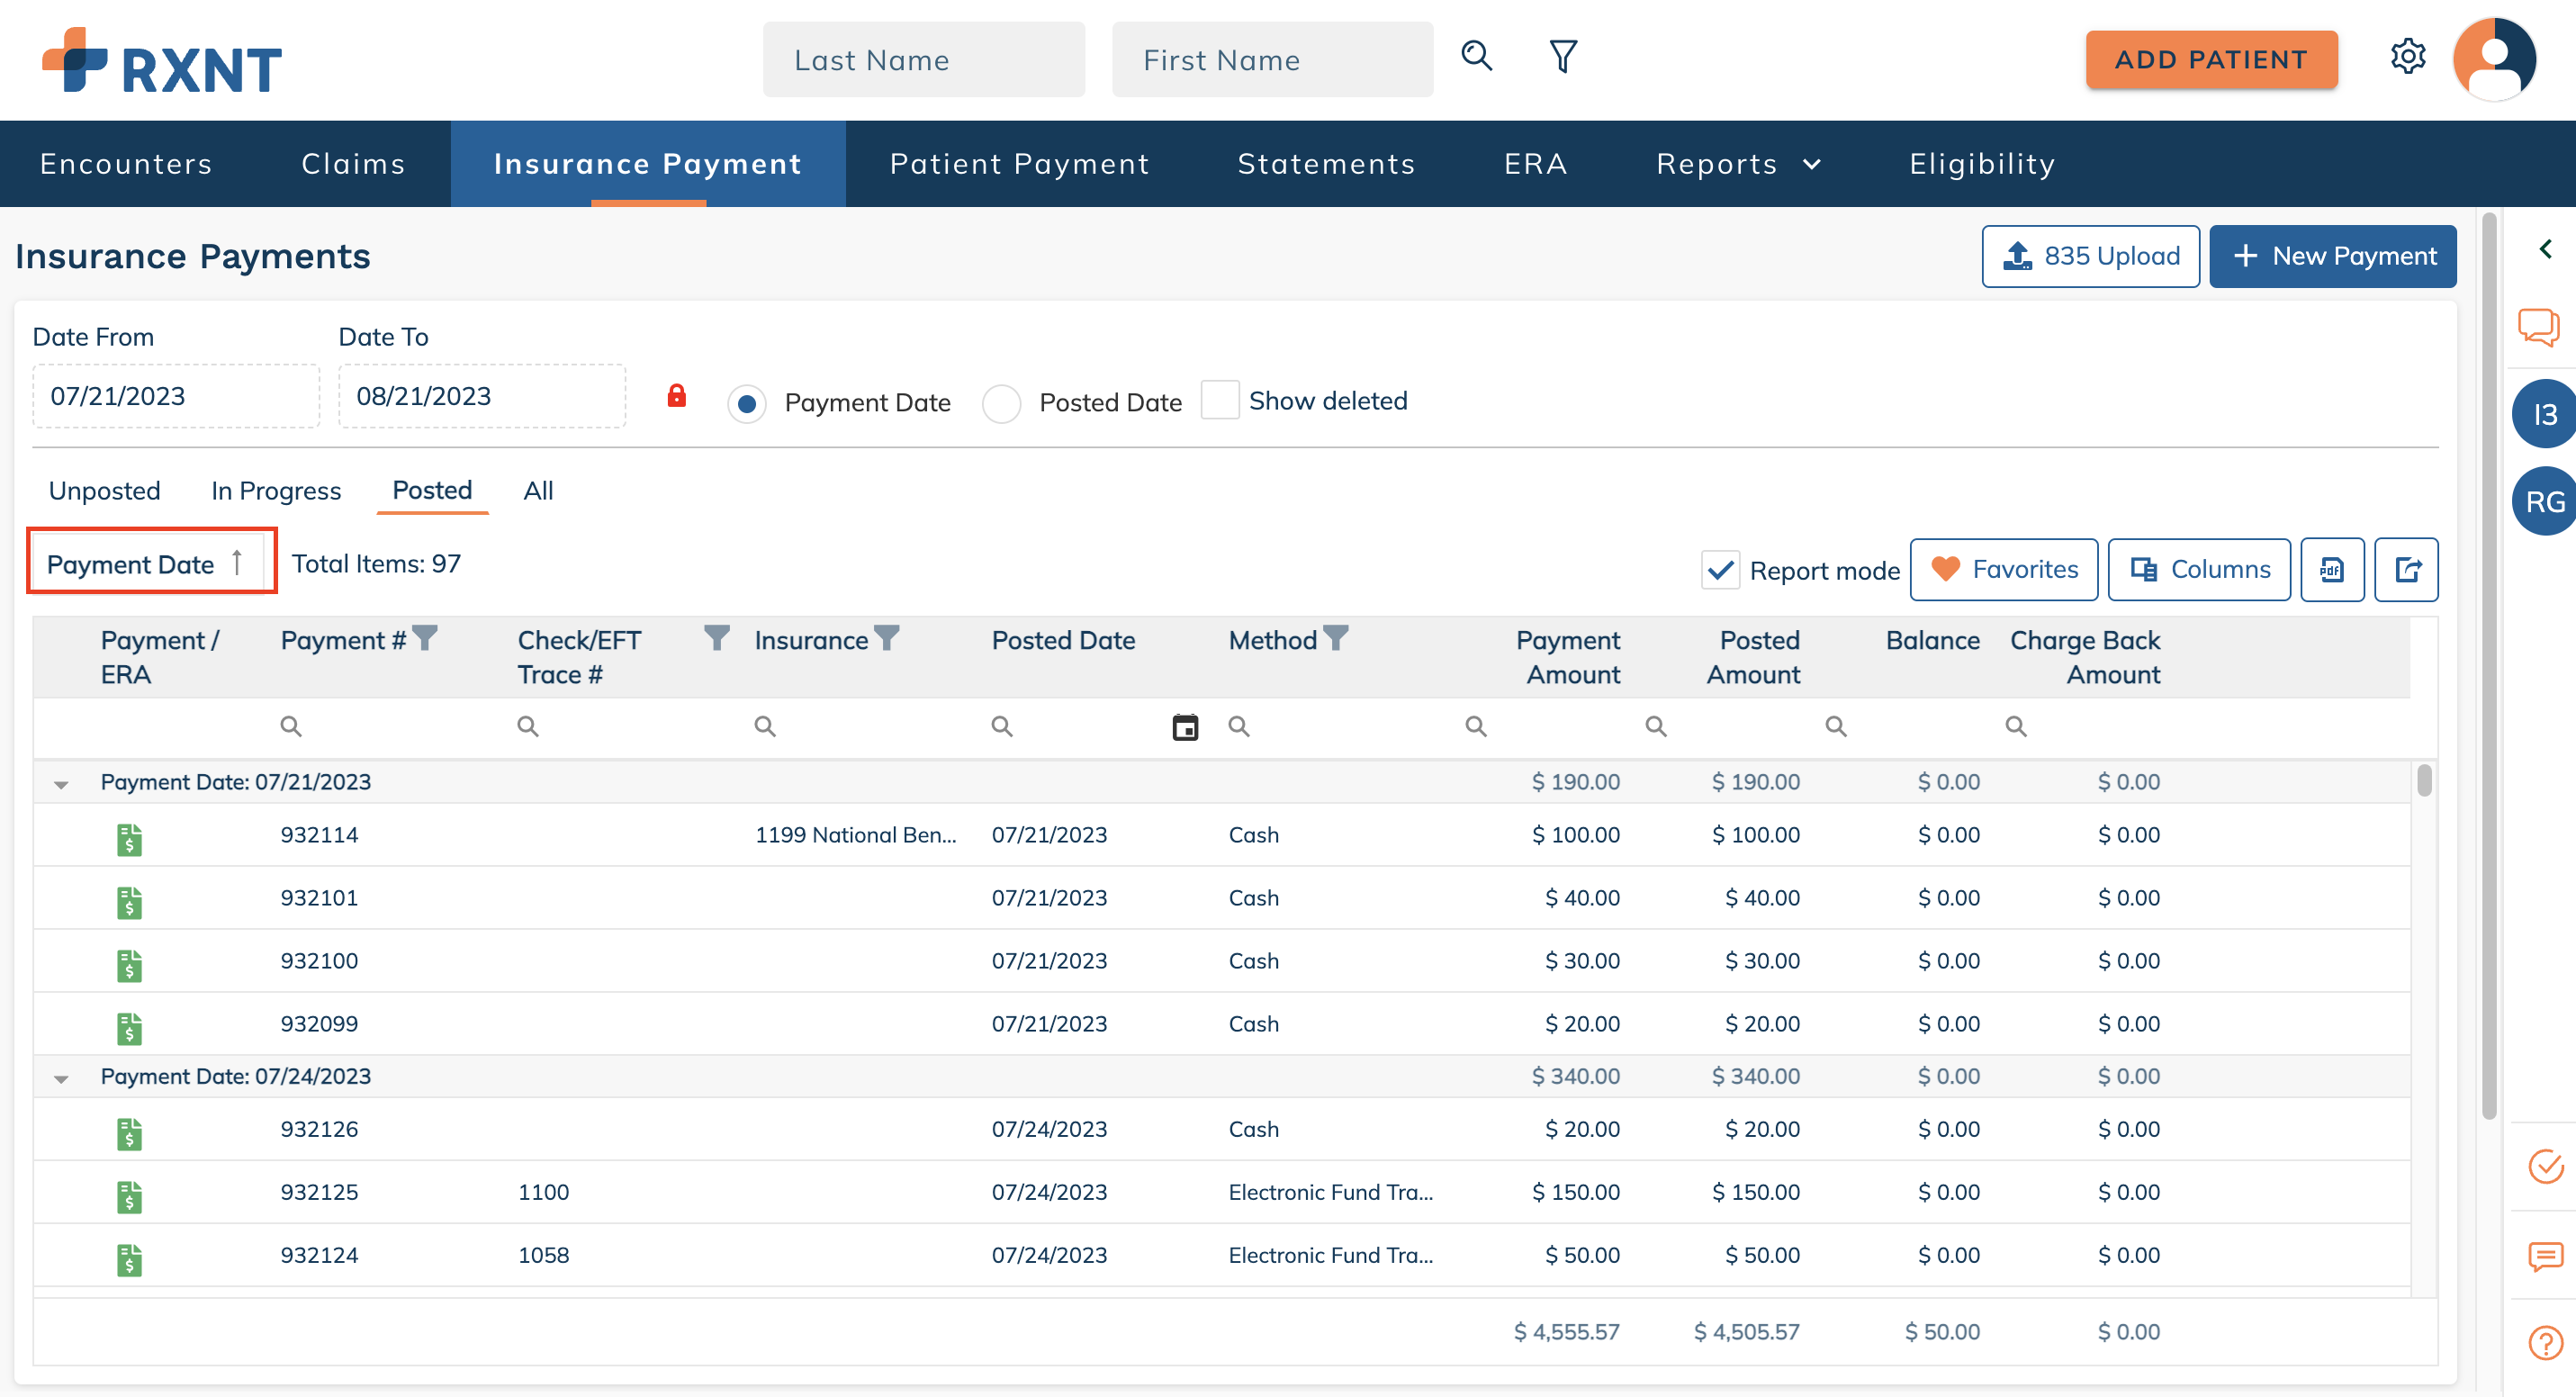The height and width of the screenshot is (1397, 2576).
Task: Edit the Date From field
Action: pyautogui.click(x=176, y=397)
